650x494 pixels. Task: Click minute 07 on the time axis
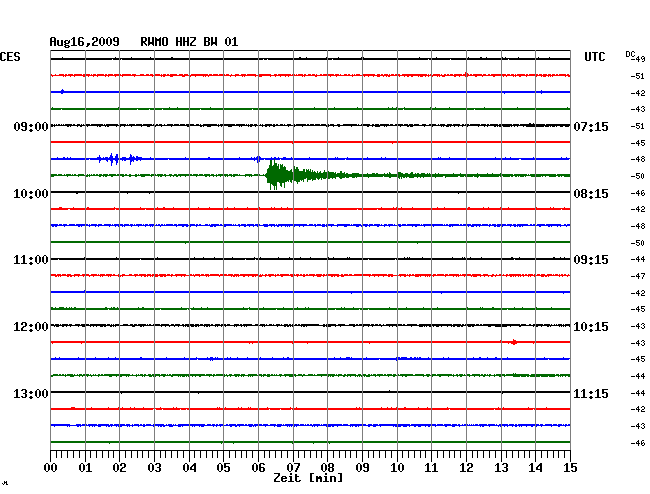pos(293,467)
